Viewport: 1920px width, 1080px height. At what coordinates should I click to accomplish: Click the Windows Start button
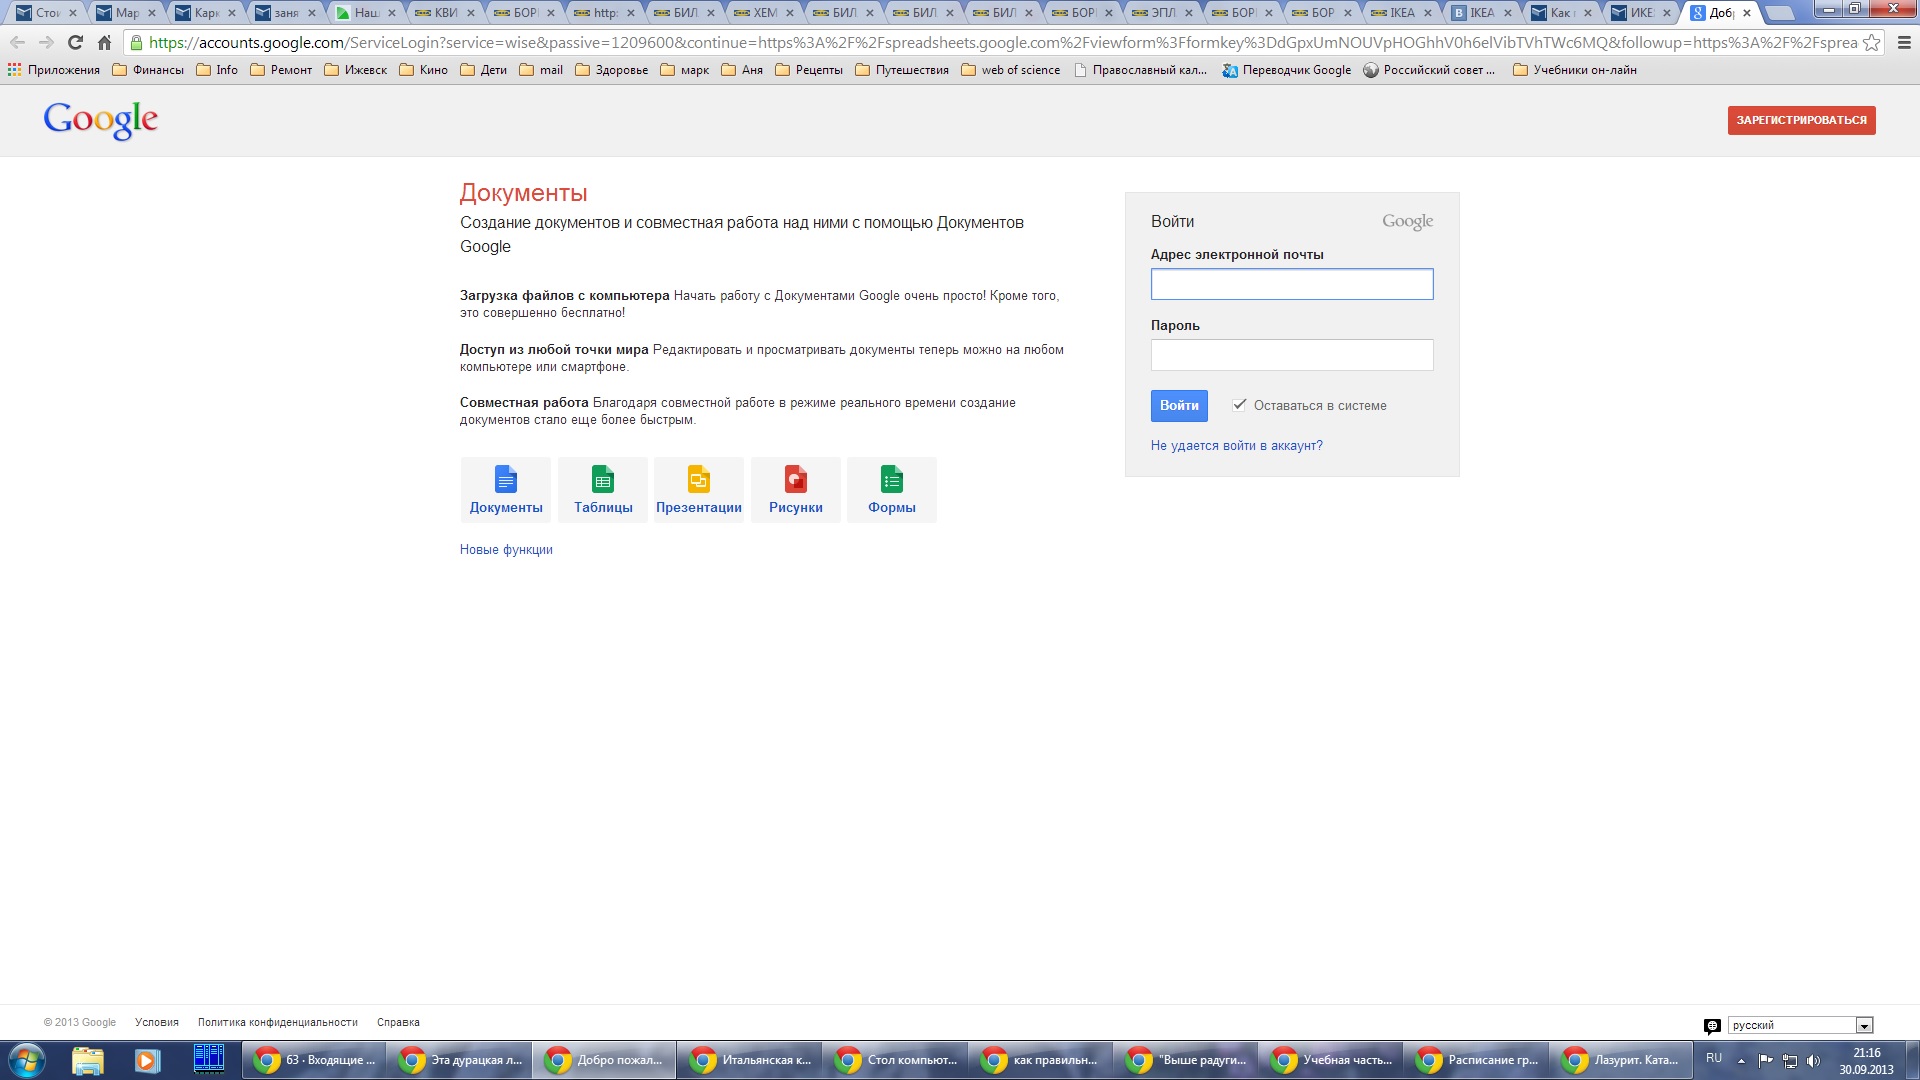click(27, 1060)
